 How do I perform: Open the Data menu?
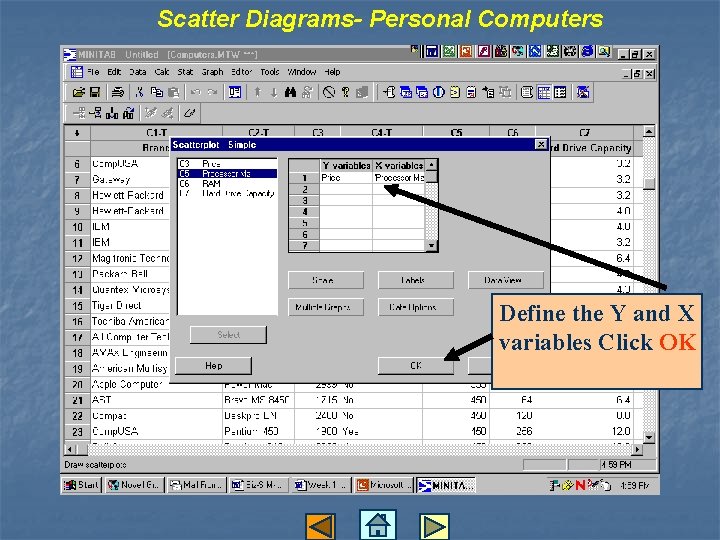click(x=137, y=72)
